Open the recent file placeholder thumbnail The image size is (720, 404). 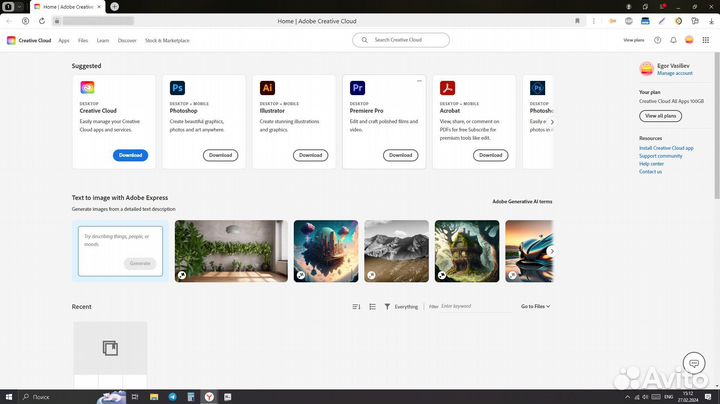tap(110, 348)
